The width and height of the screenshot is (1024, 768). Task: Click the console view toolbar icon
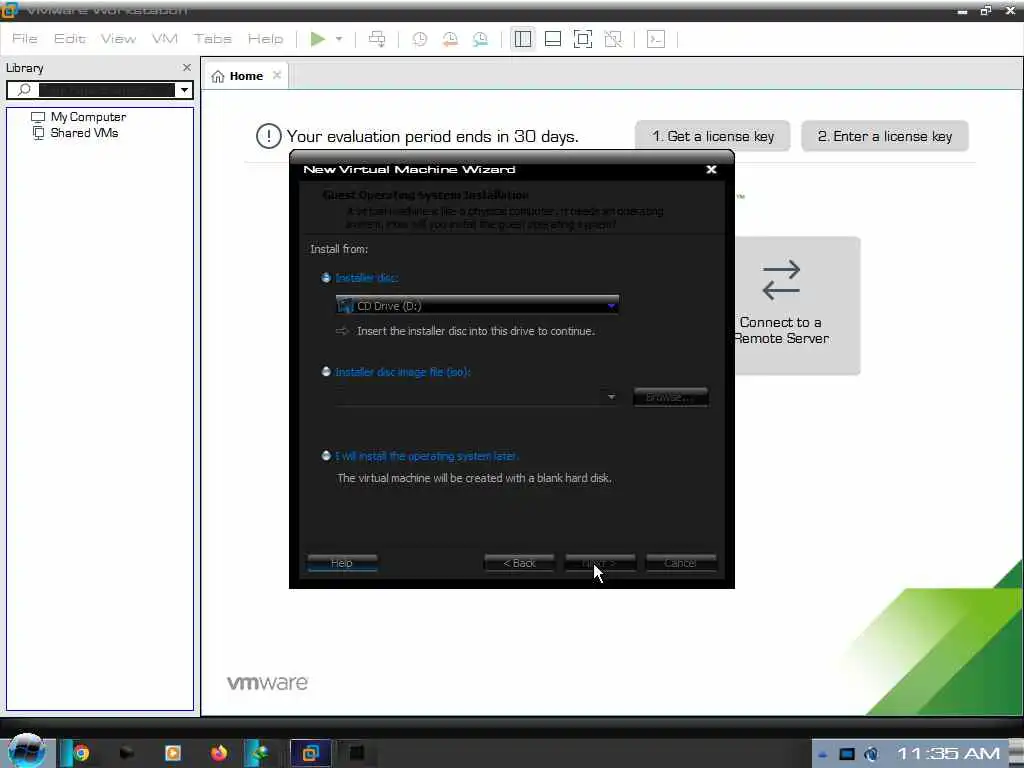click(x=656, y=39)
